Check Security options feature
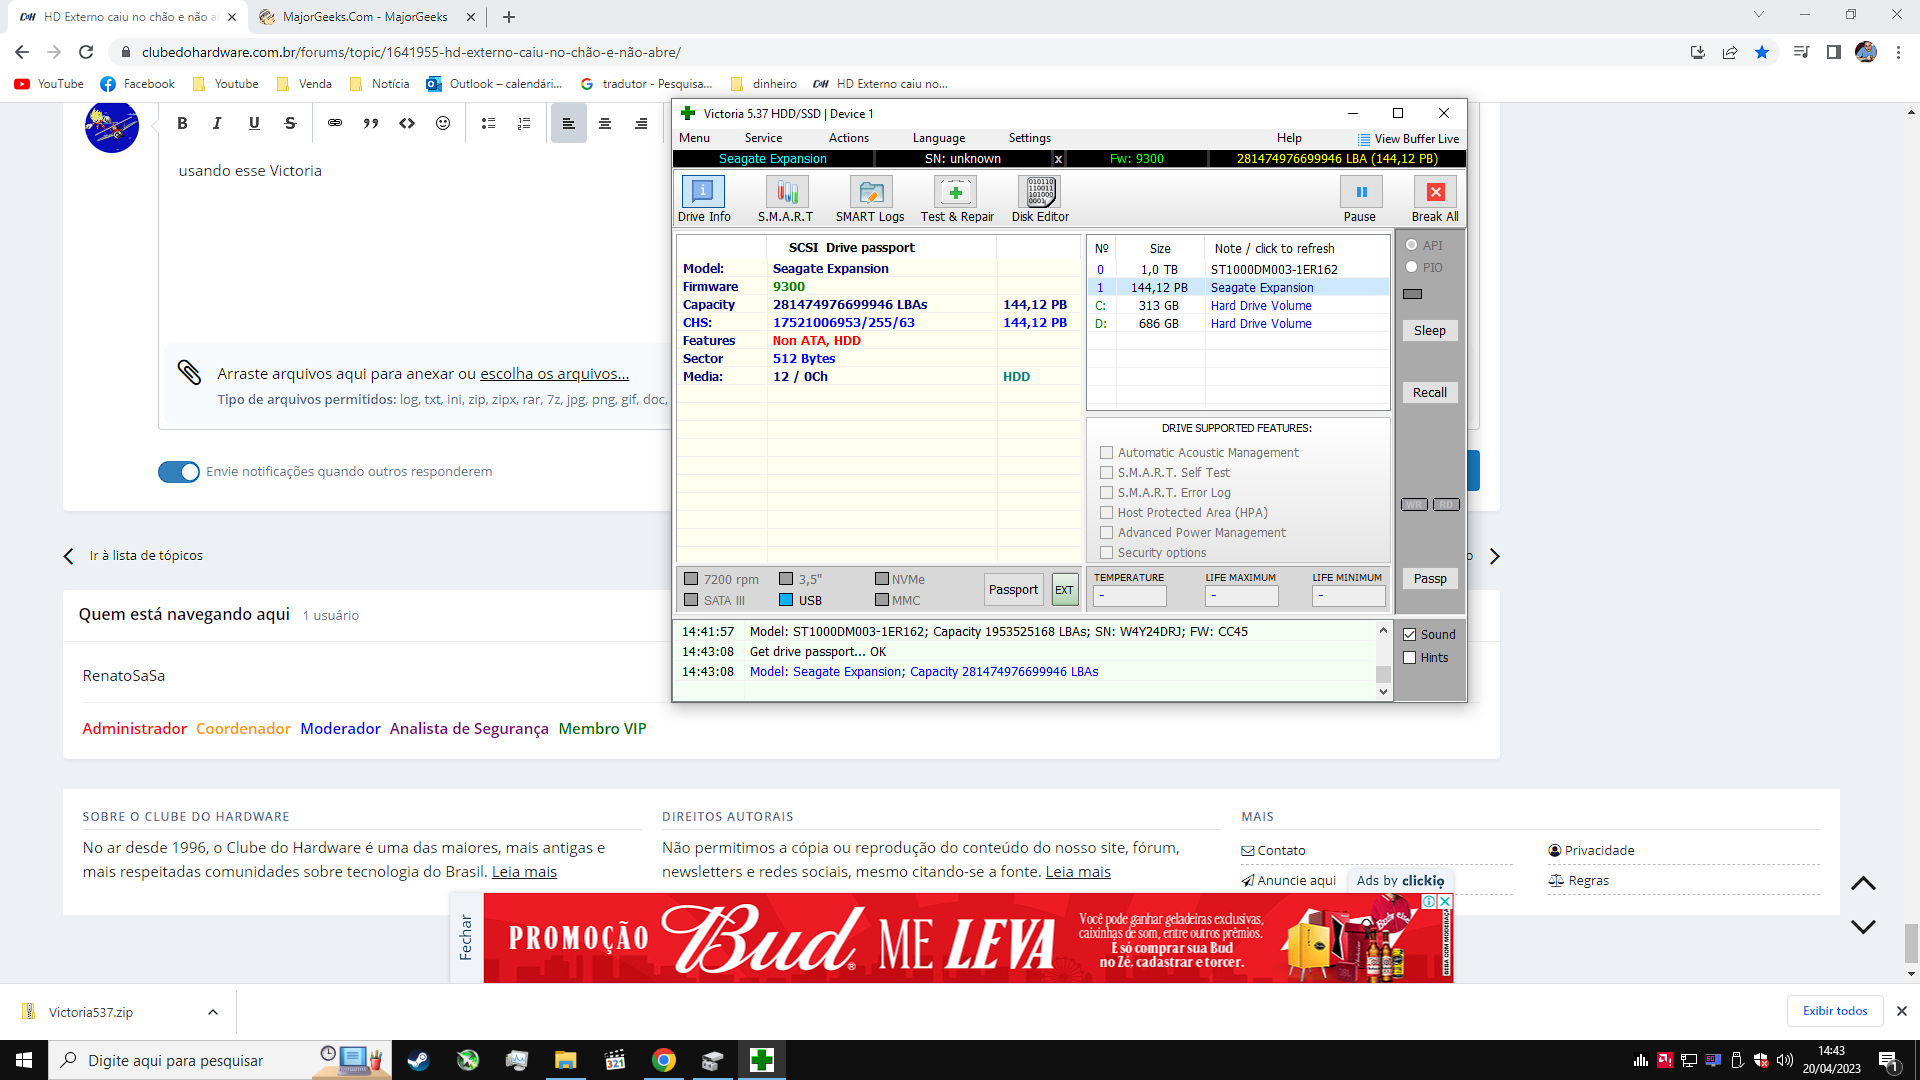This screenshot has width=1920, height=1080. (x=1107, y=553)
